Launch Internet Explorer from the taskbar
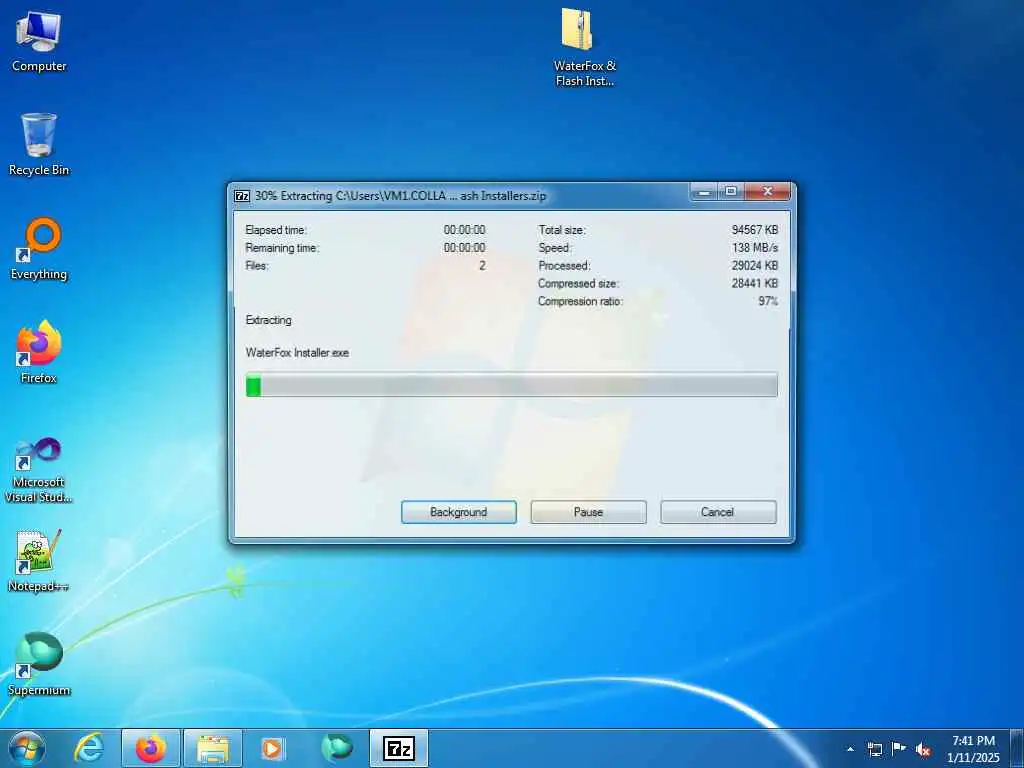Image resolution: width=1024 pixels, height=768 pixels. (x=88, y=748)
